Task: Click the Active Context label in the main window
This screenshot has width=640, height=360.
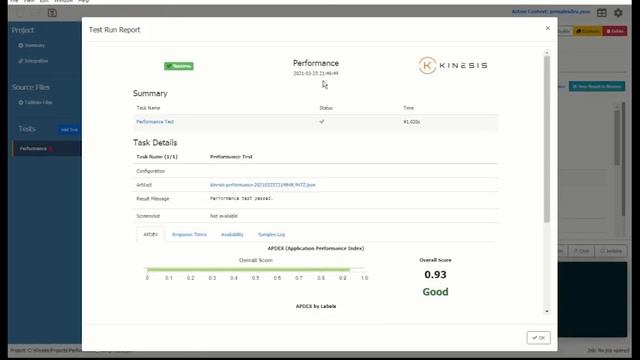Action: (x=551, y=11)
